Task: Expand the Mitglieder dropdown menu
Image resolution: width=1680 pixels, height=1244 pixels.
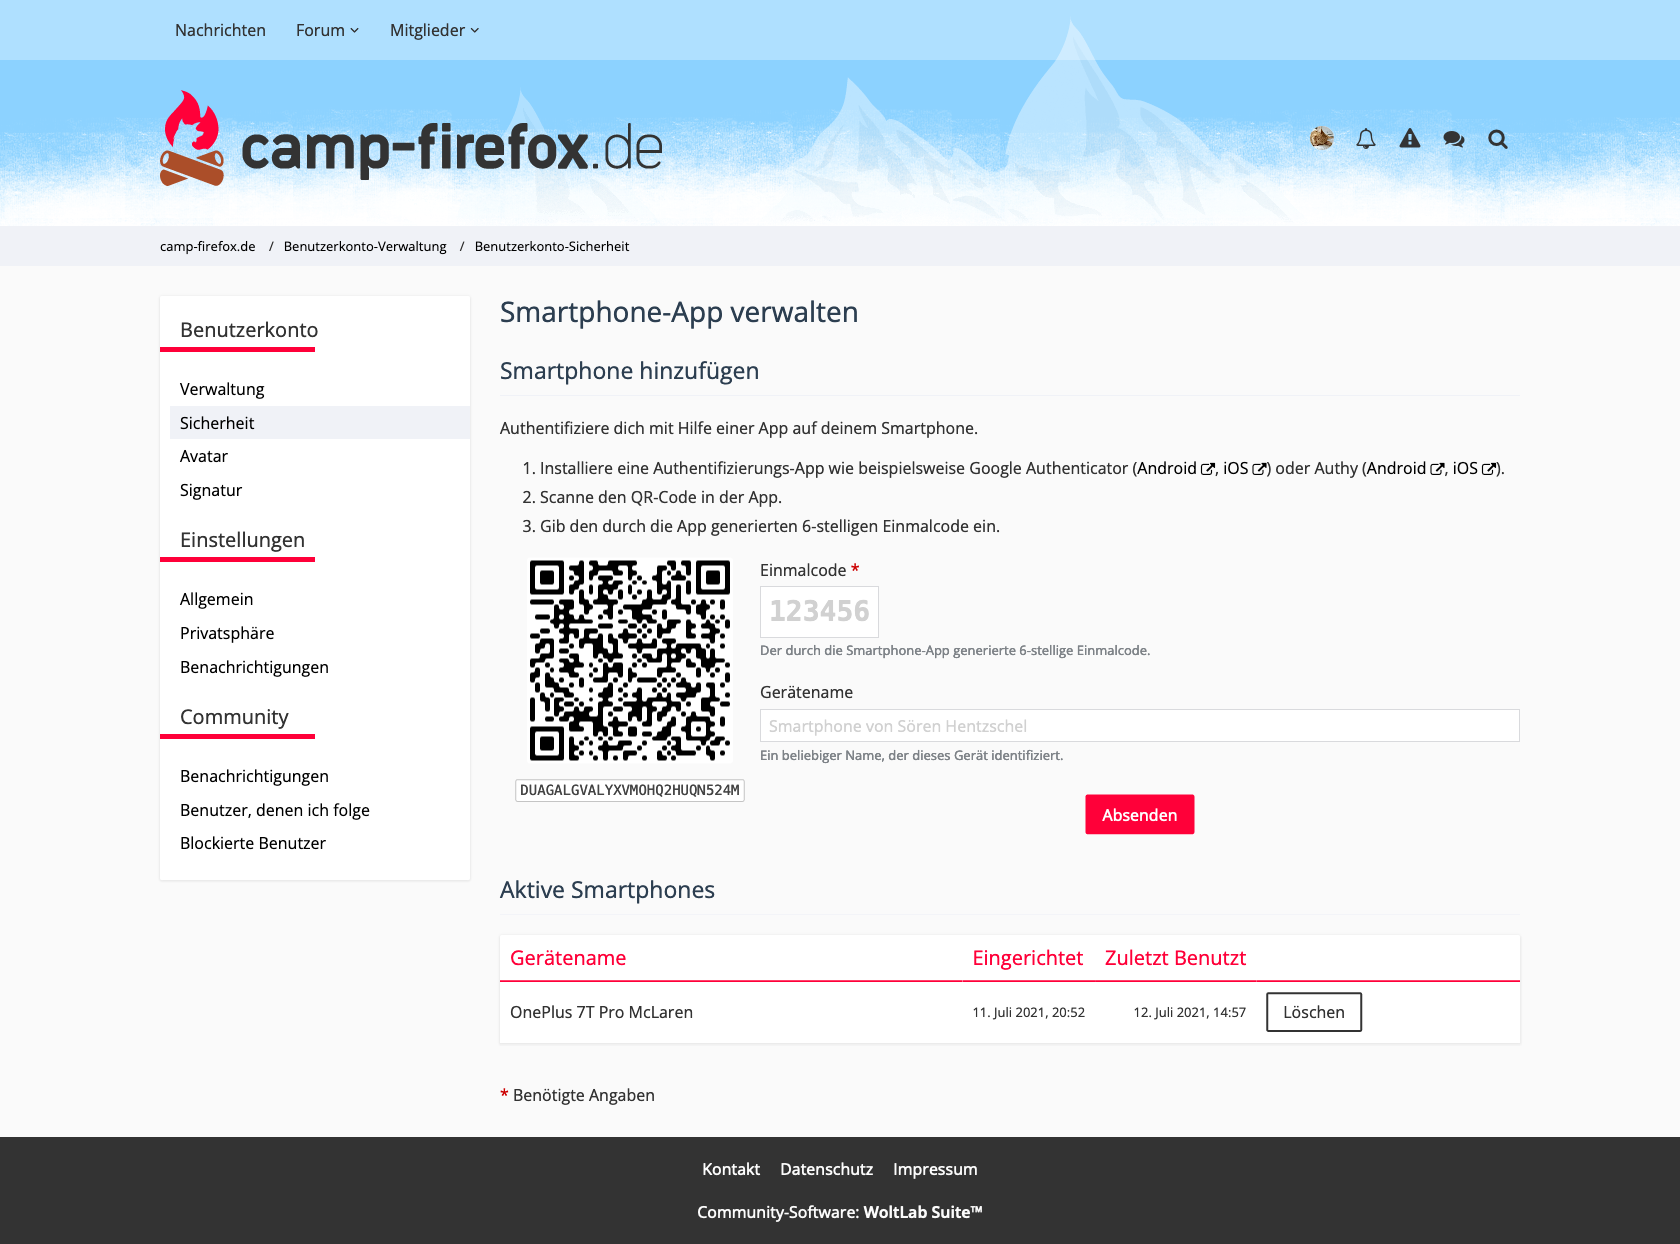Action: click(434, 30)
